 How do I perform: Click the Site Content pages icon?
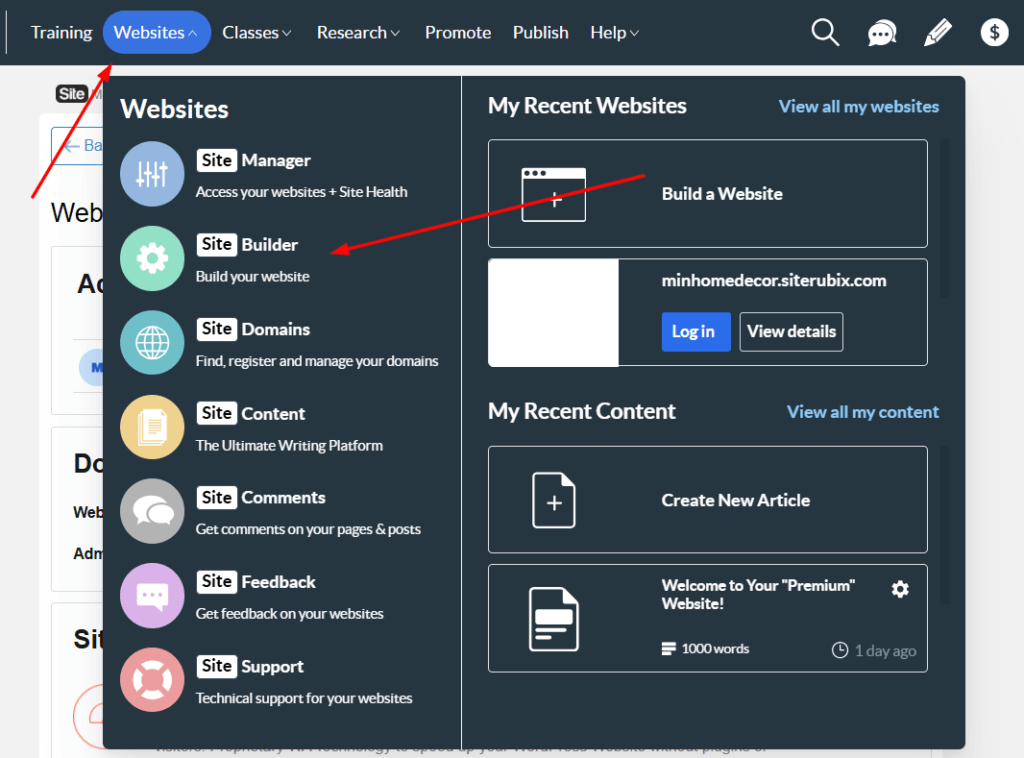152,427
